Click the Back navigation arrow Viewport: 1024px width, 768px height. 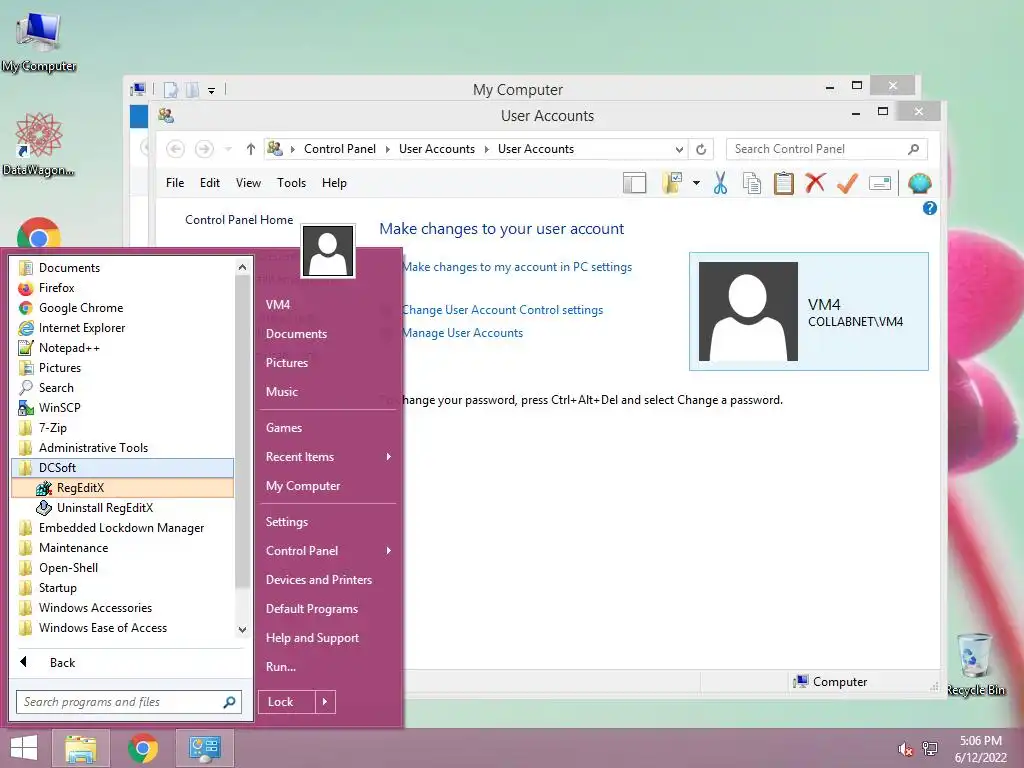[x=175, y=150]
